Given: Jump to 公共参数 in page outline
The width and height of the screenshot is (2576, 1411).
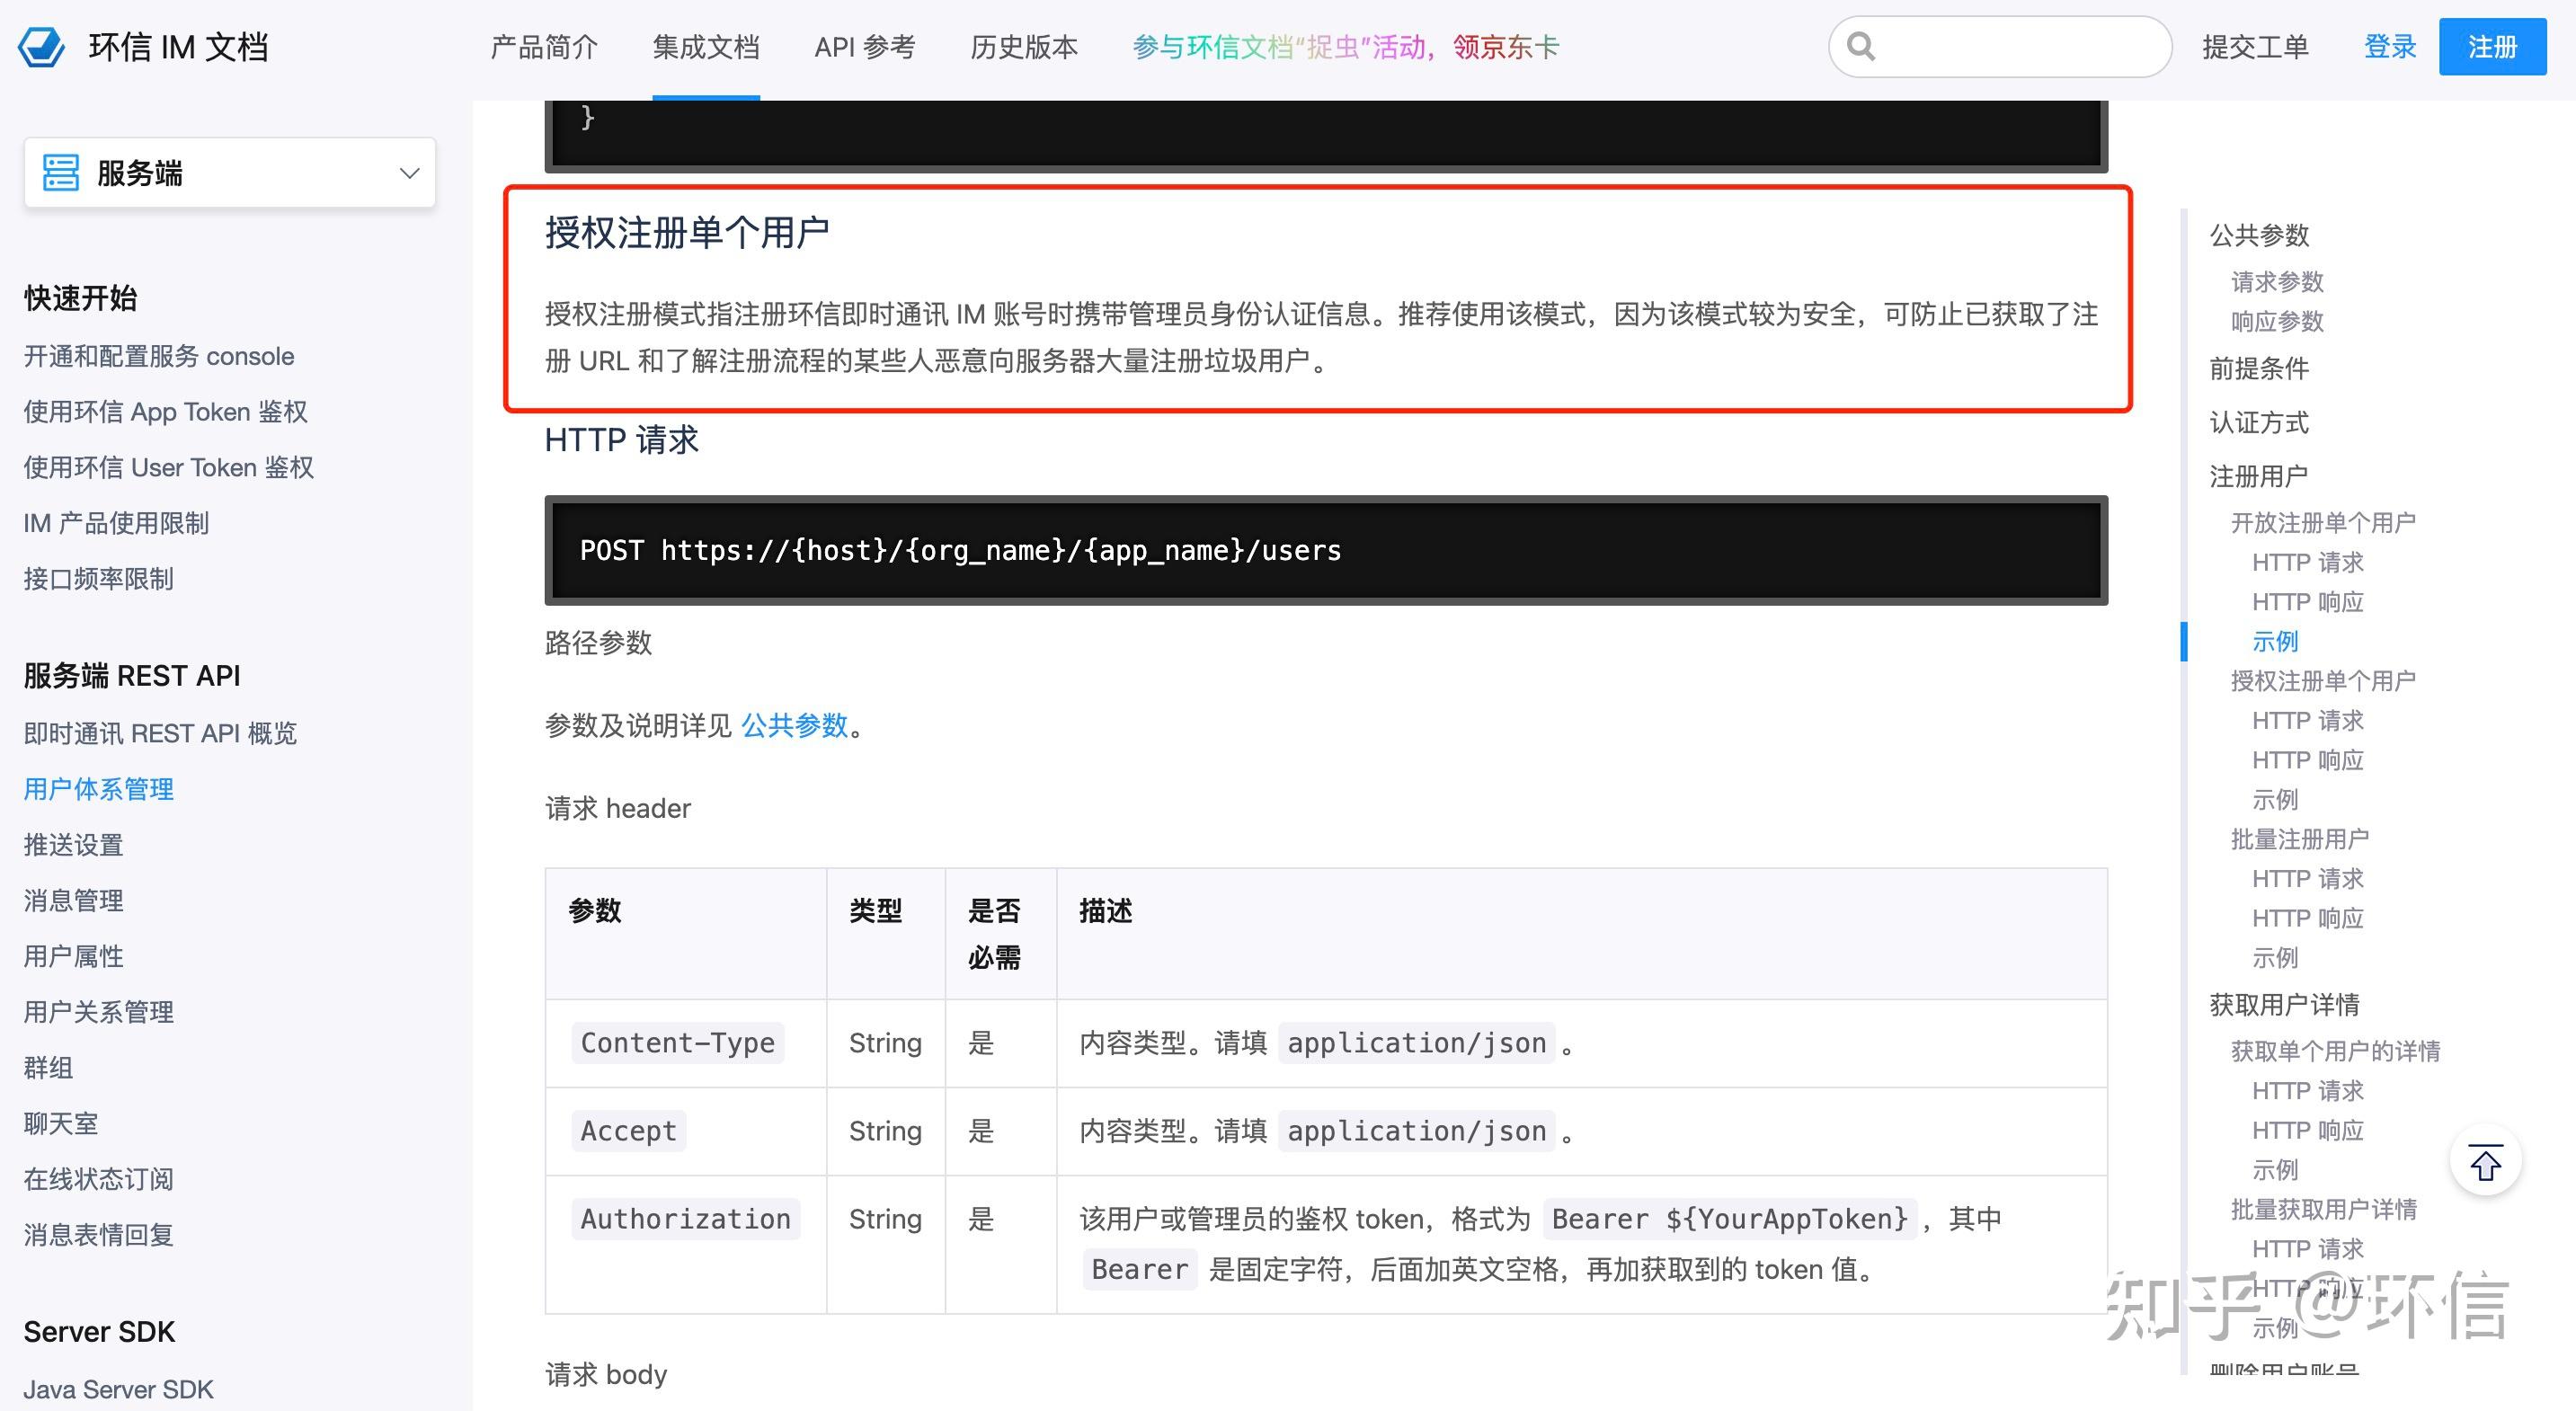Looking at the screenshot, I should (2259, 235).
